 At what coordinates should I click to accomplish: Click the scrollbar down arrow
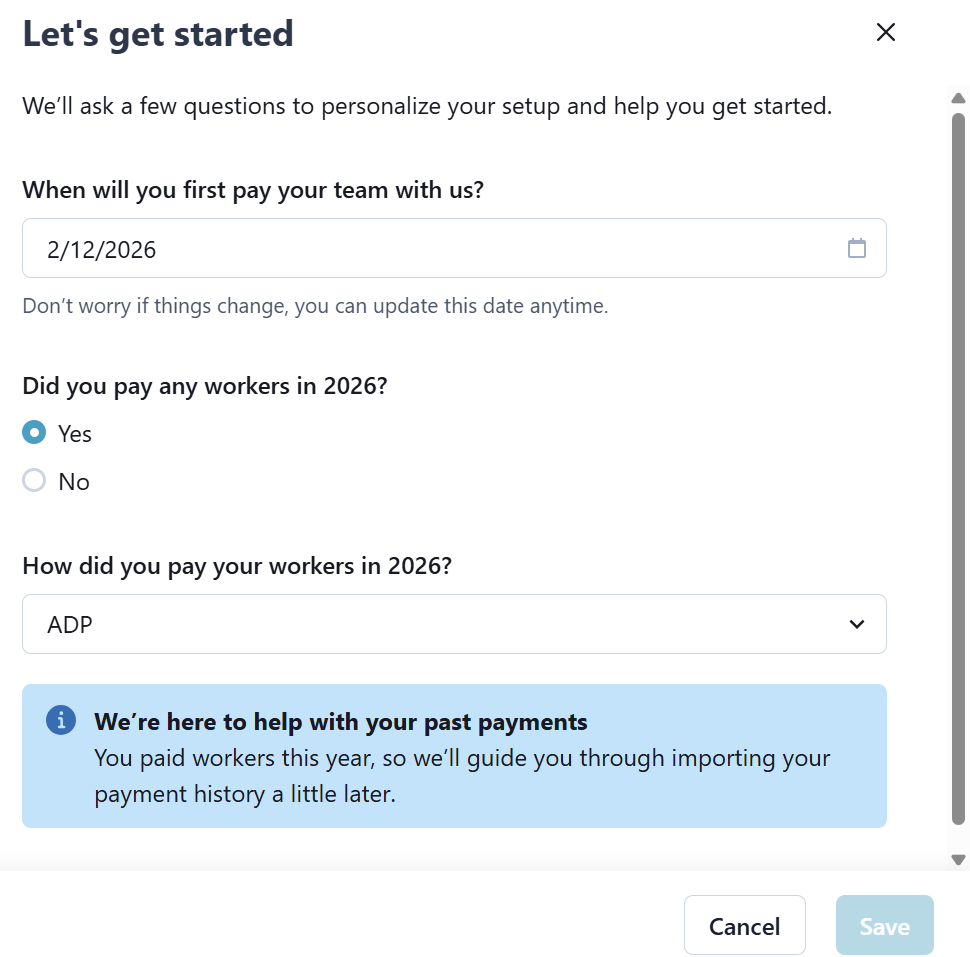click(x=958, y=860)
